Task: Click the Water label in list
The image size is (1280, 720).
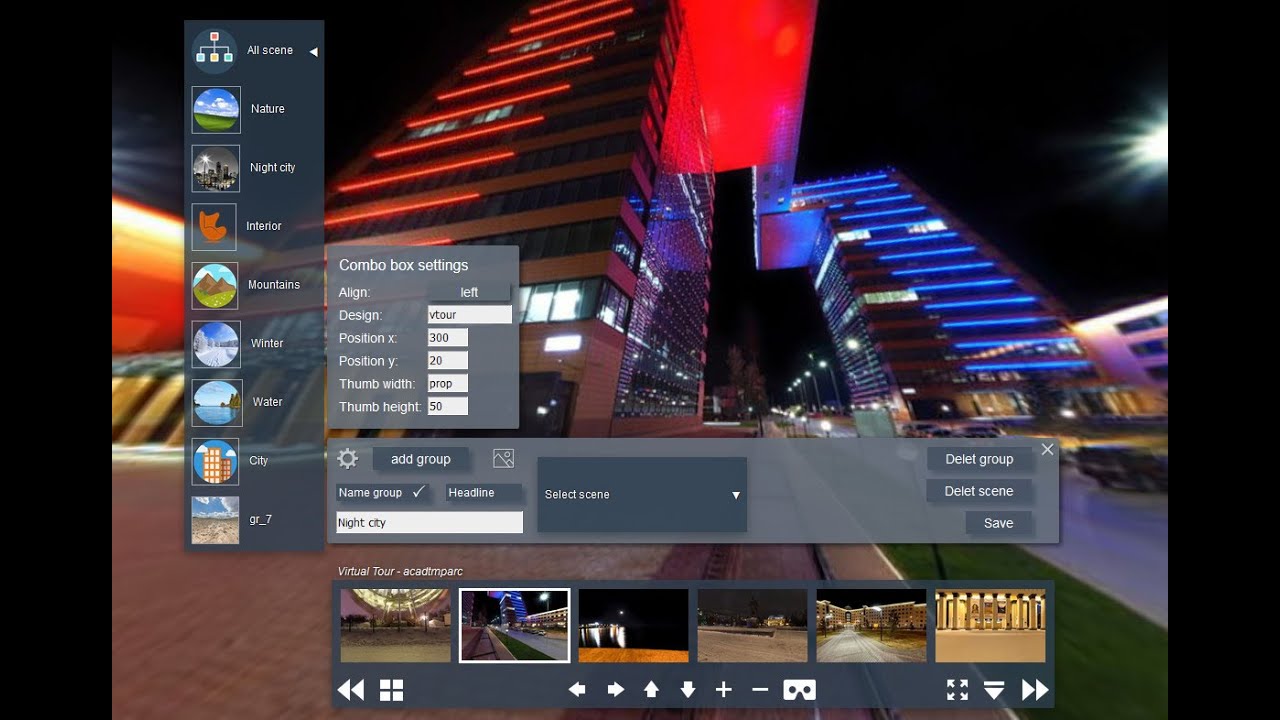Action: tap(268, 402)
